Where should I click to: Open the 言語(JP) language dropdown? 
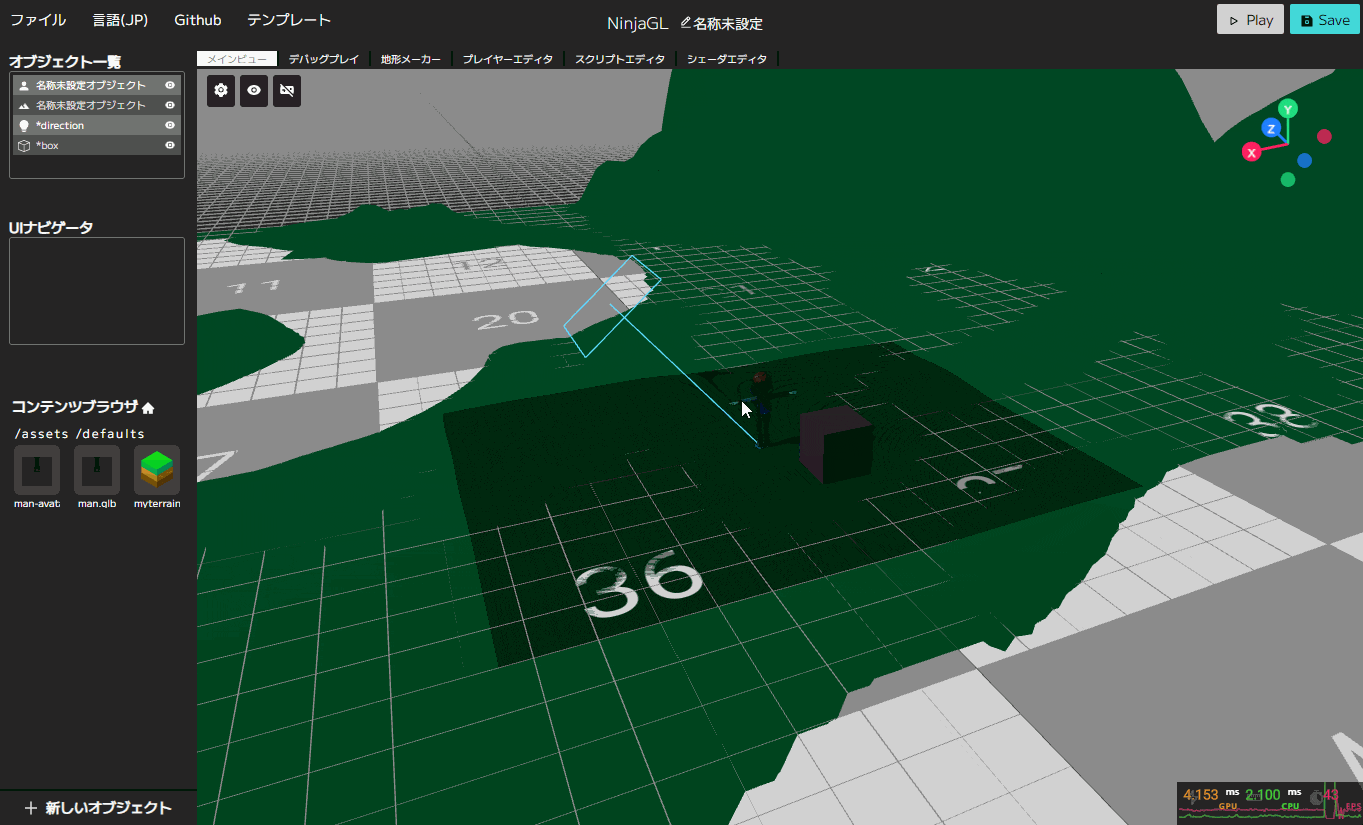pos(119,19)
